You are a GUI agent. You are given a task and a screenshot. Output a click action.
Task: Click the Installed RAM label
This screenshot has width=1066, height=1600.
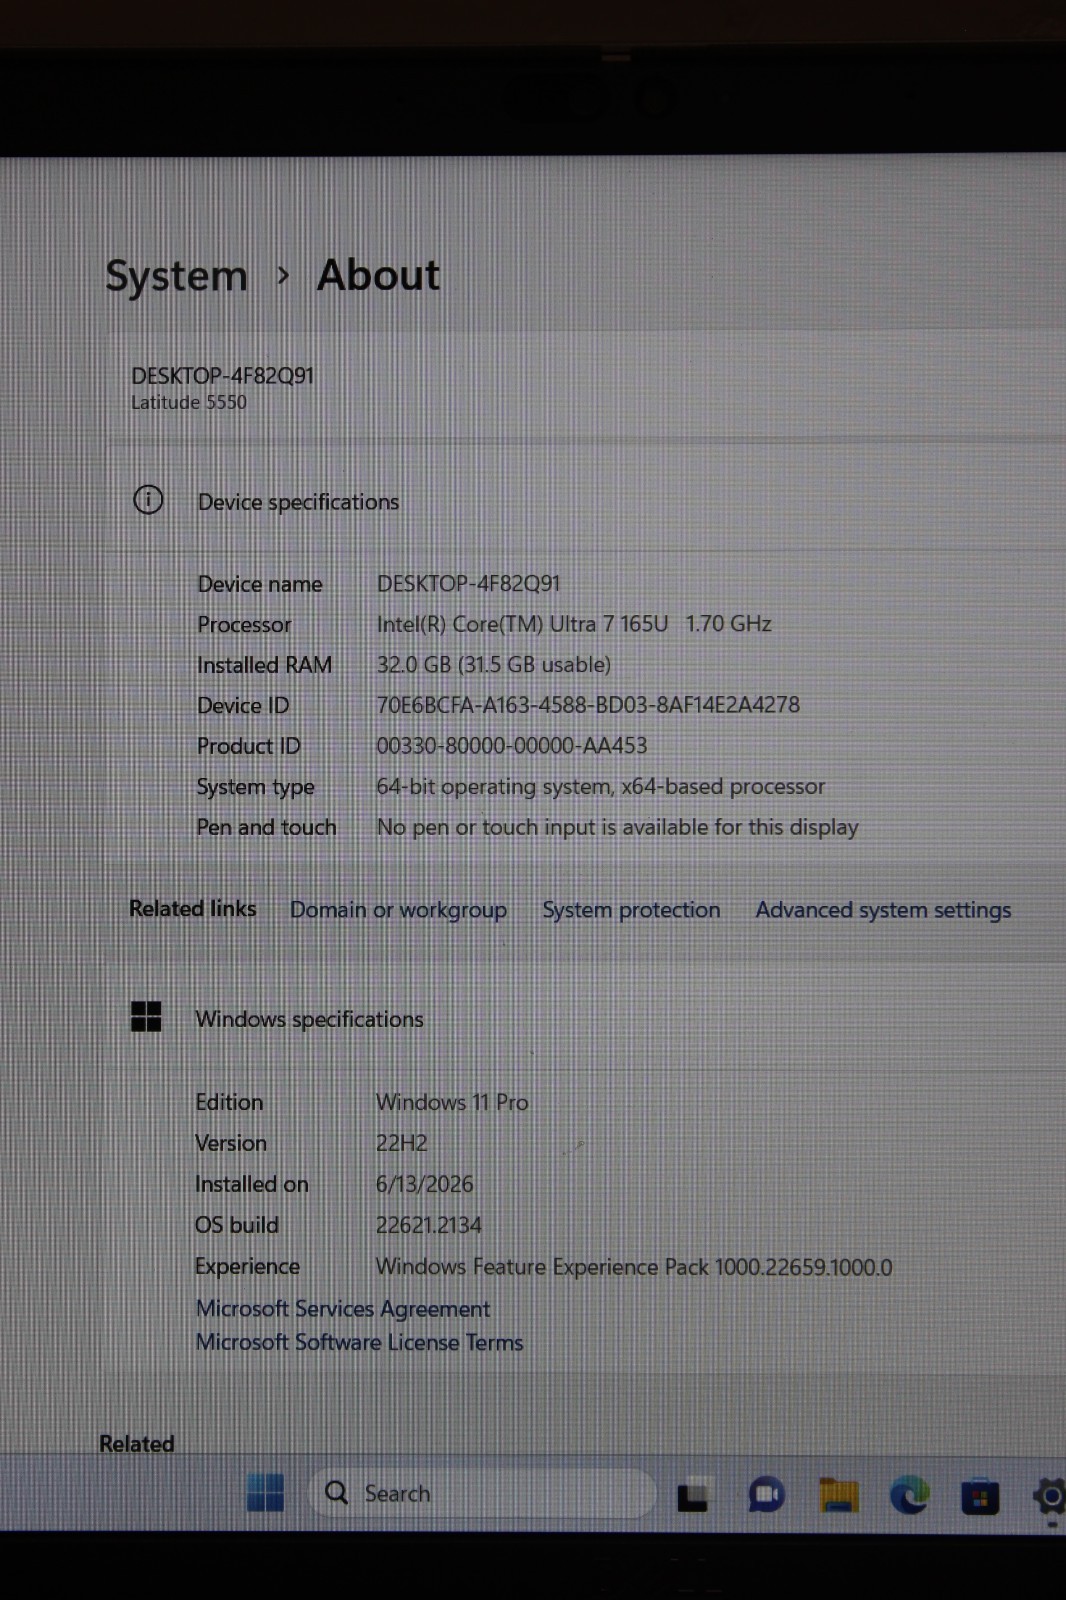264,665
